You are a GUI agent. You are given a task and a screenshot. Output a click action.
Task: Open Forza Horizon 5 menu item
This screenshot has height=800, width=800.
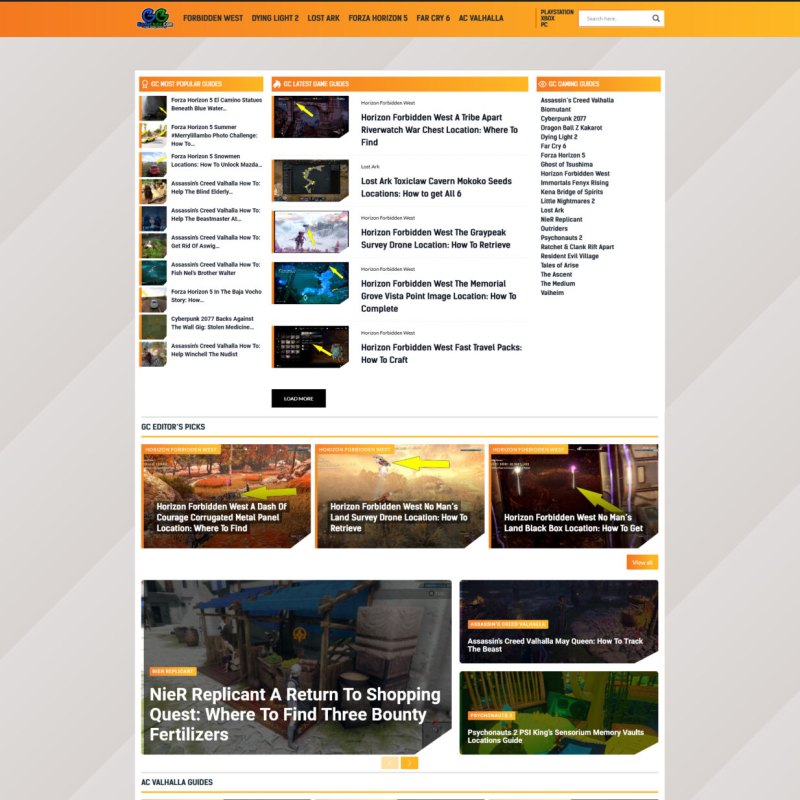coord(378,18)
